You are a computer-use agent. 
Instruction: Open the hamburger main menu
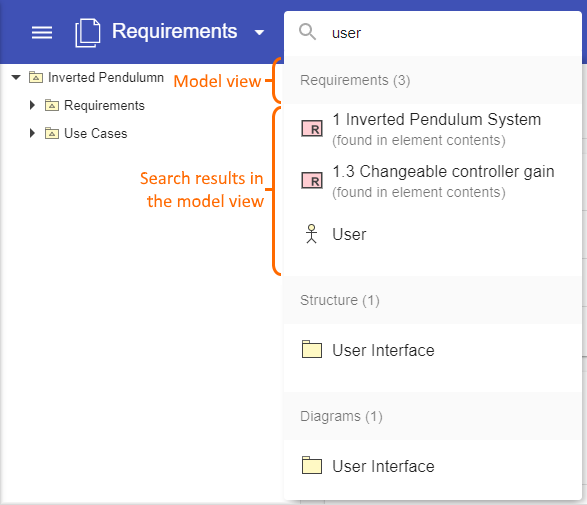42,33
